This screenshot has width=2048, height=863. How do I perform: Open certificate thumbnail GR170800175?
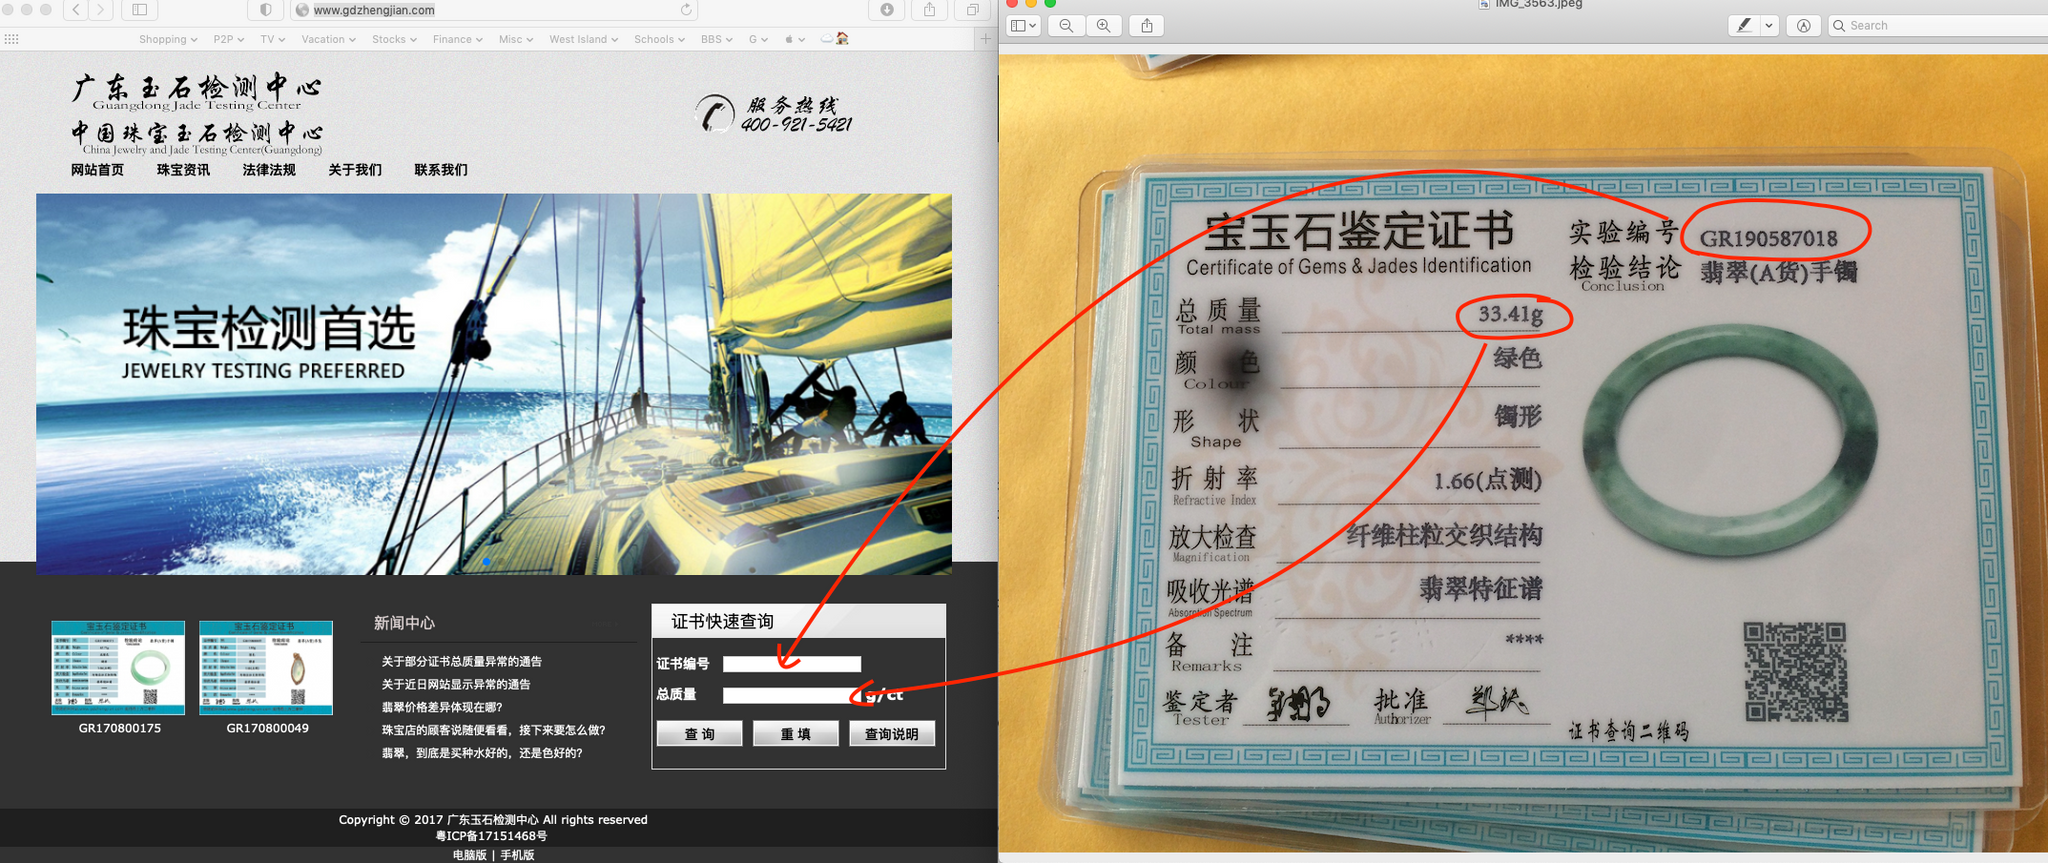point(118,667)
